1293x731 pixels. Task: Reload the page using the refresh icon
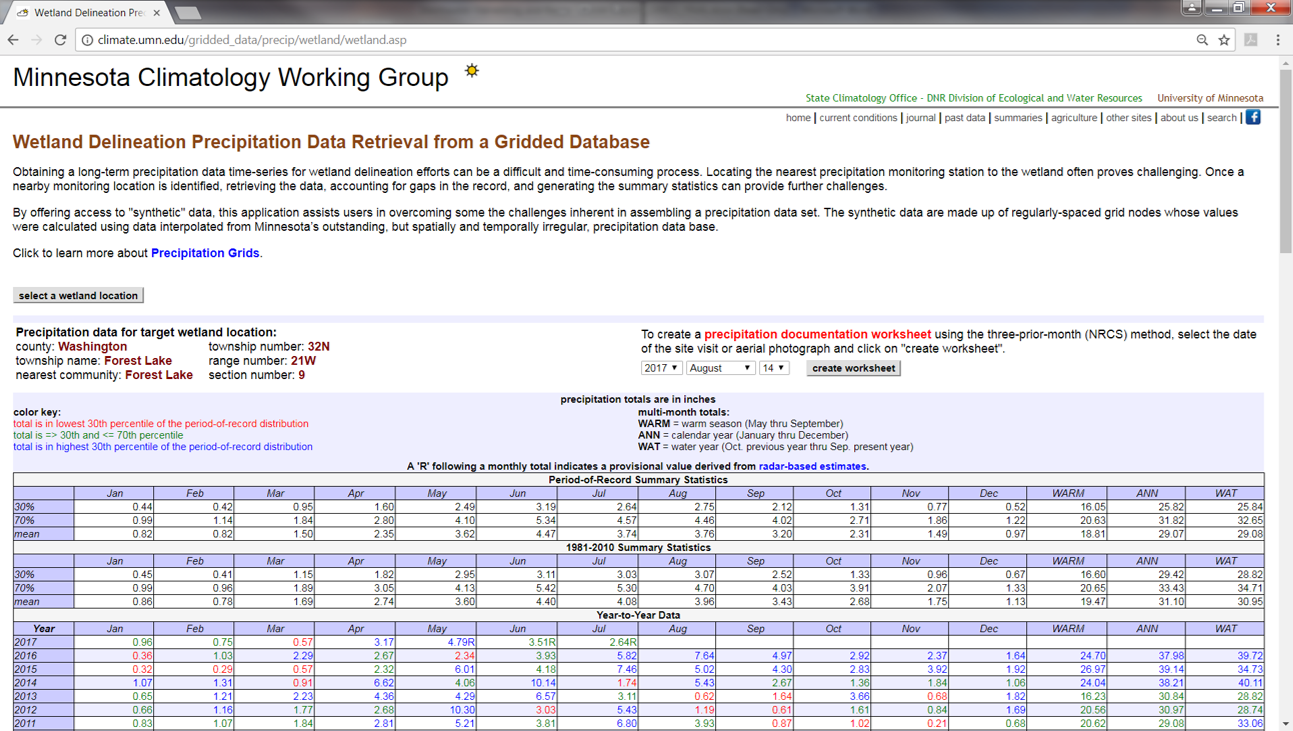(62, 40)
